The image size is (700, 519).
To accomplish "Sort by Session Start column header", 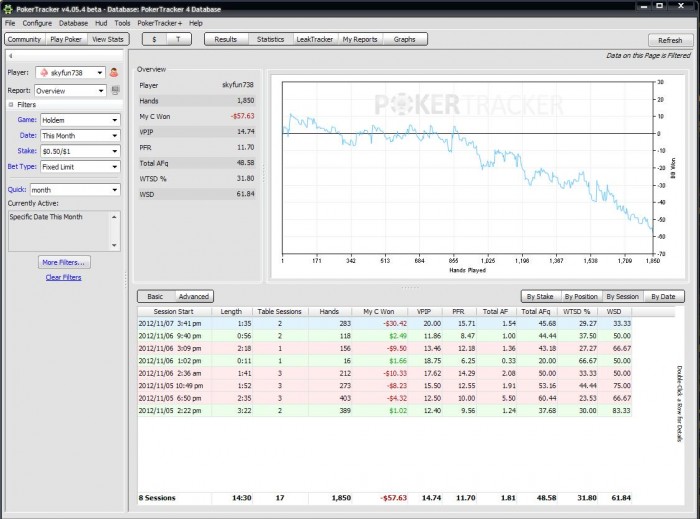I will [174, 311].
